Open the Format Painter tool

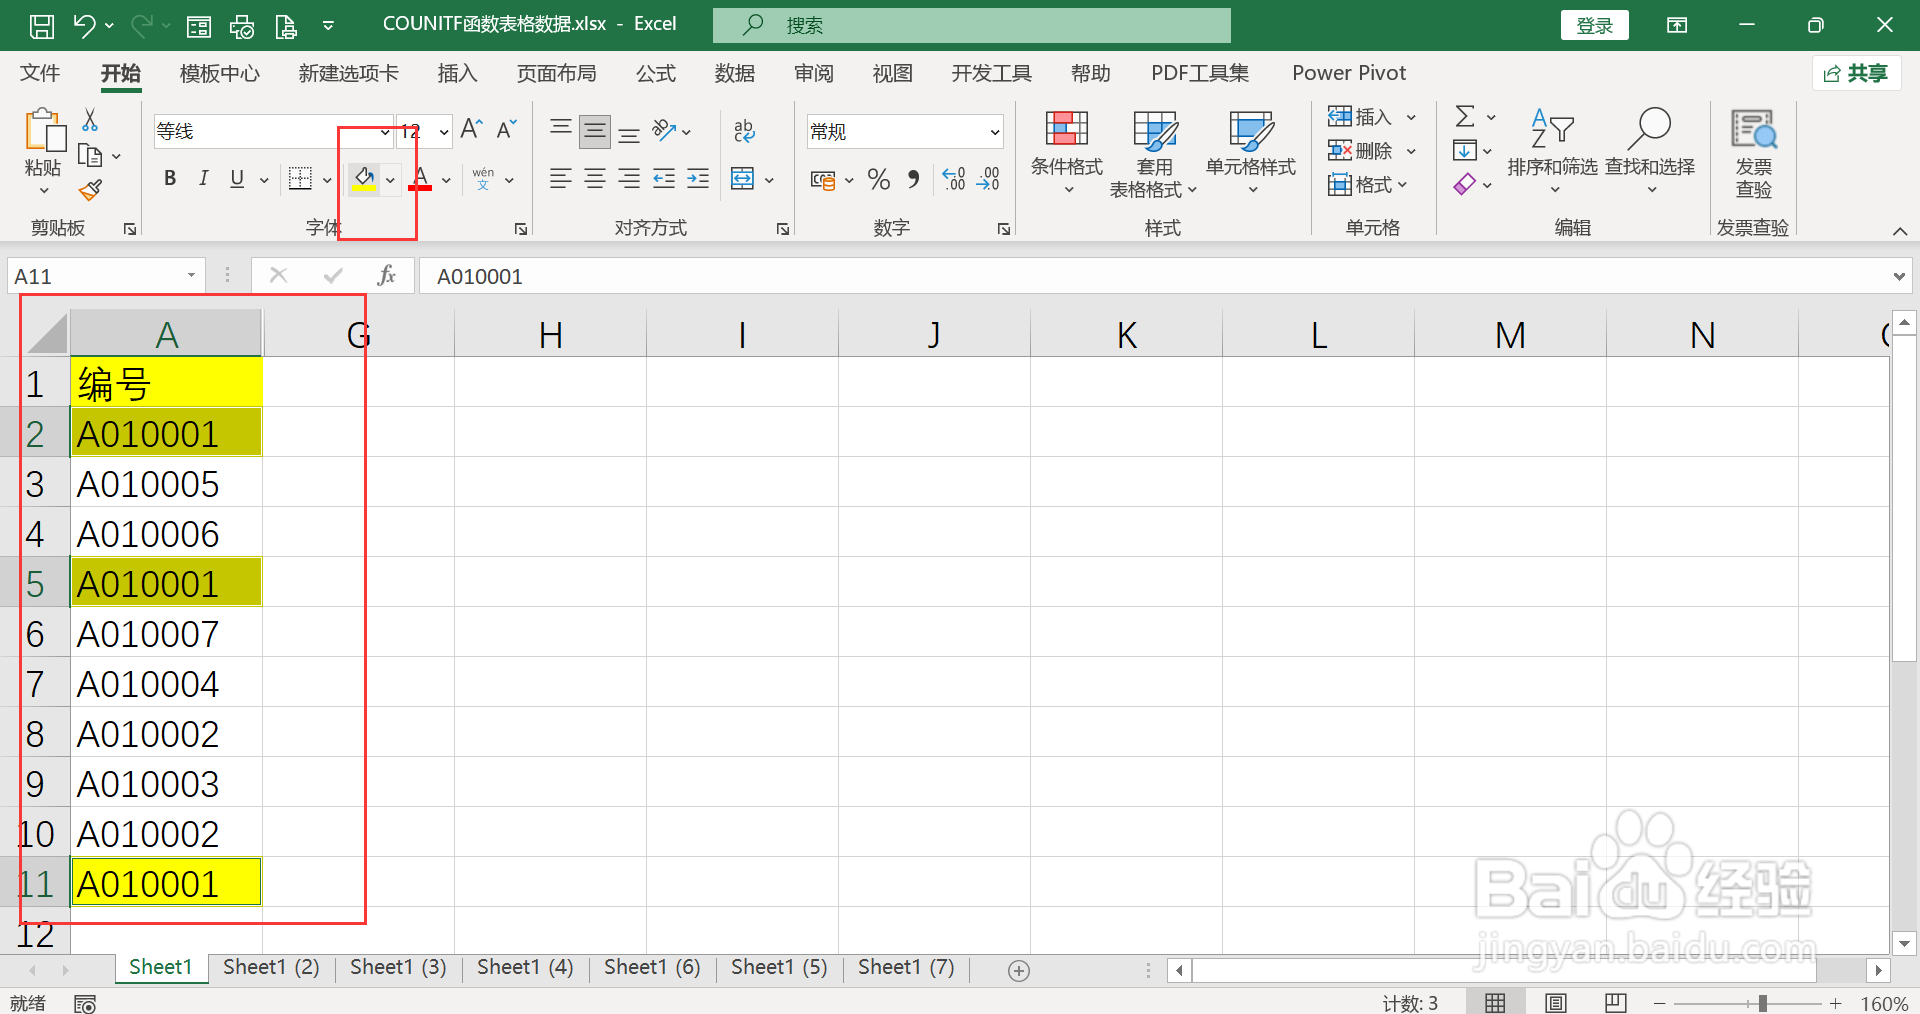(89, 190)
